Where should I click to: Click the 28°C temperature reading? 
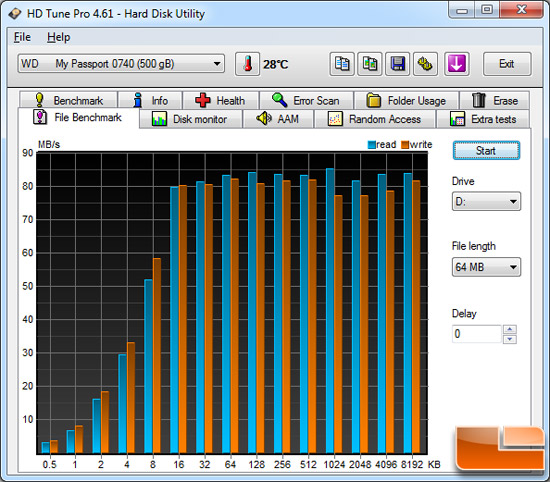pyautogui.click(x=275, y=65)
